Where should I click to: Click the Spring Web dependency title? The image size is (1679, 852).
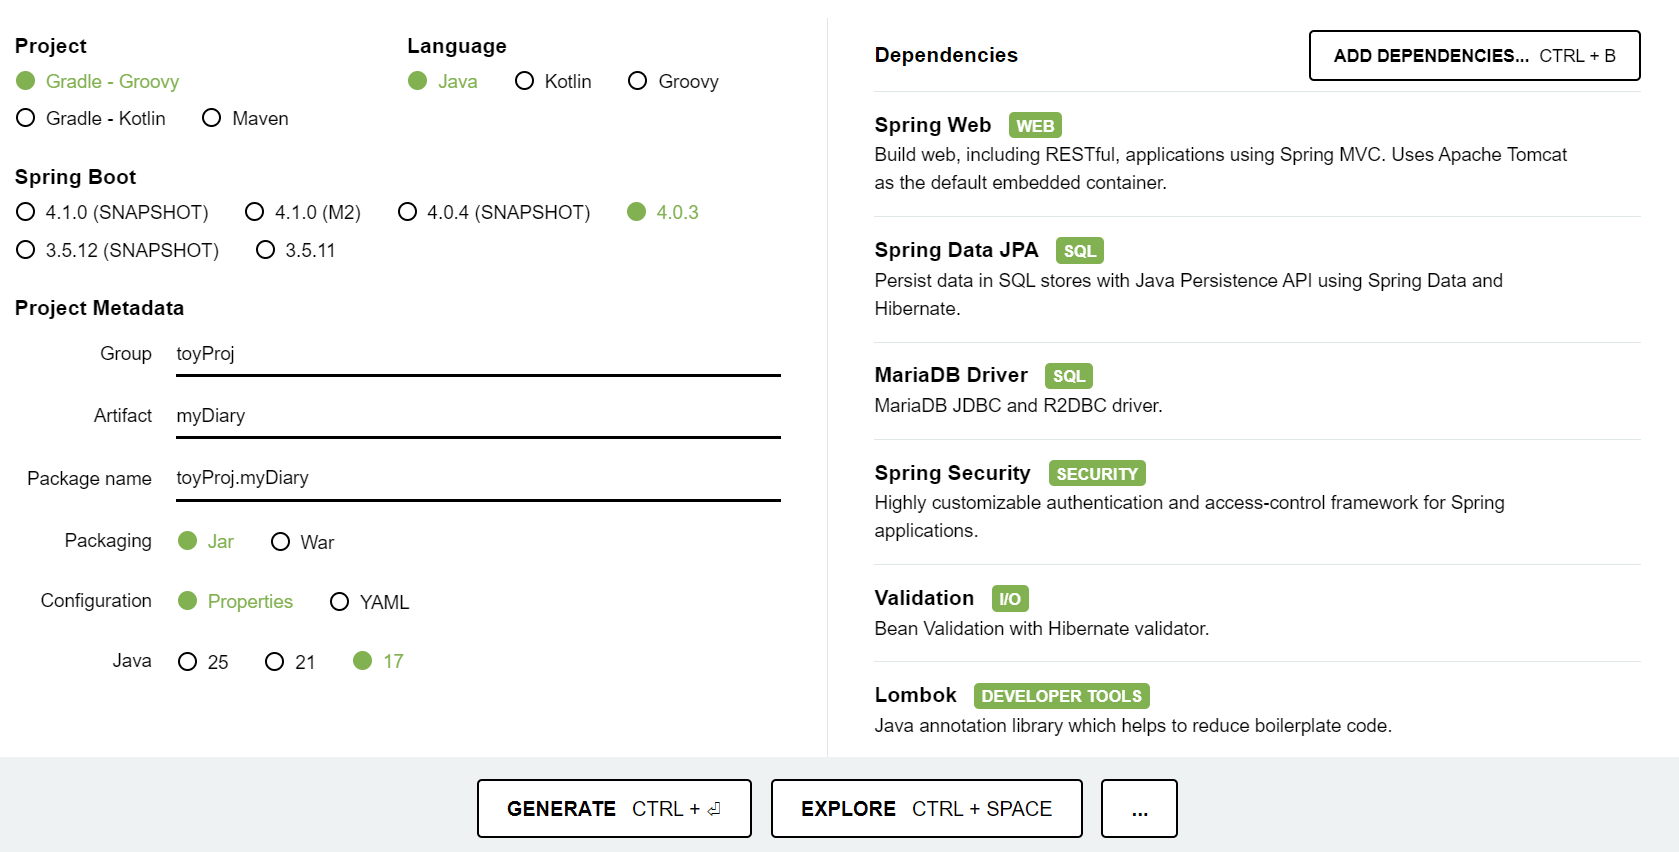coord(933,125)
